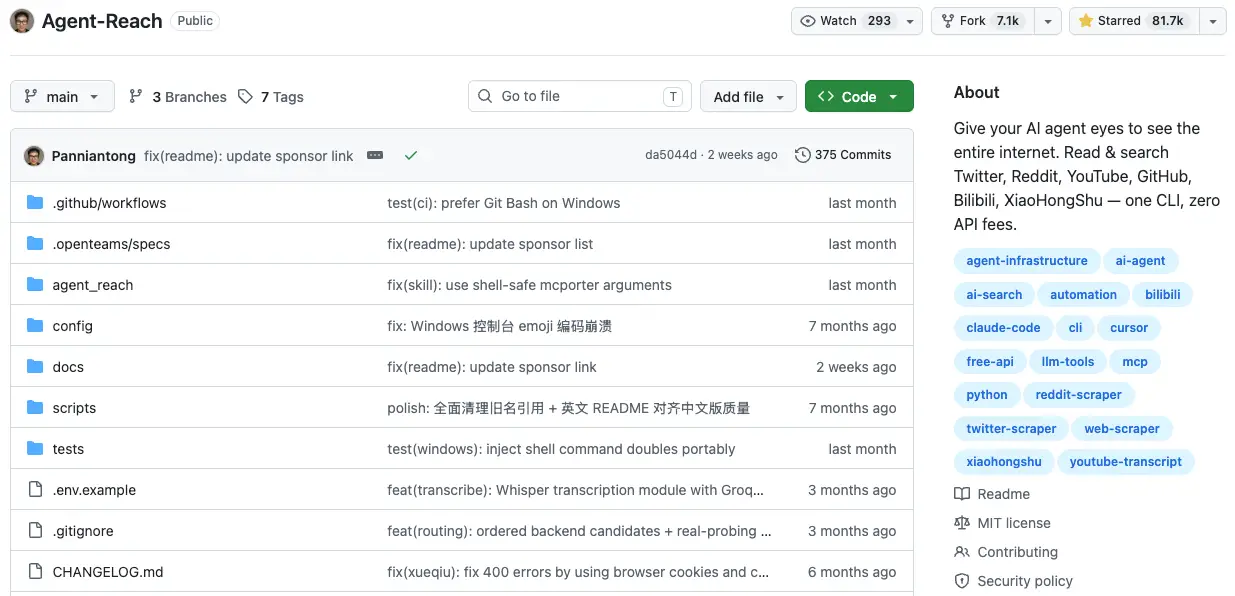This screenshot has height=596, width=1235.
Task: Open the green Code dropdown button
Action: [x=859, y=96]
